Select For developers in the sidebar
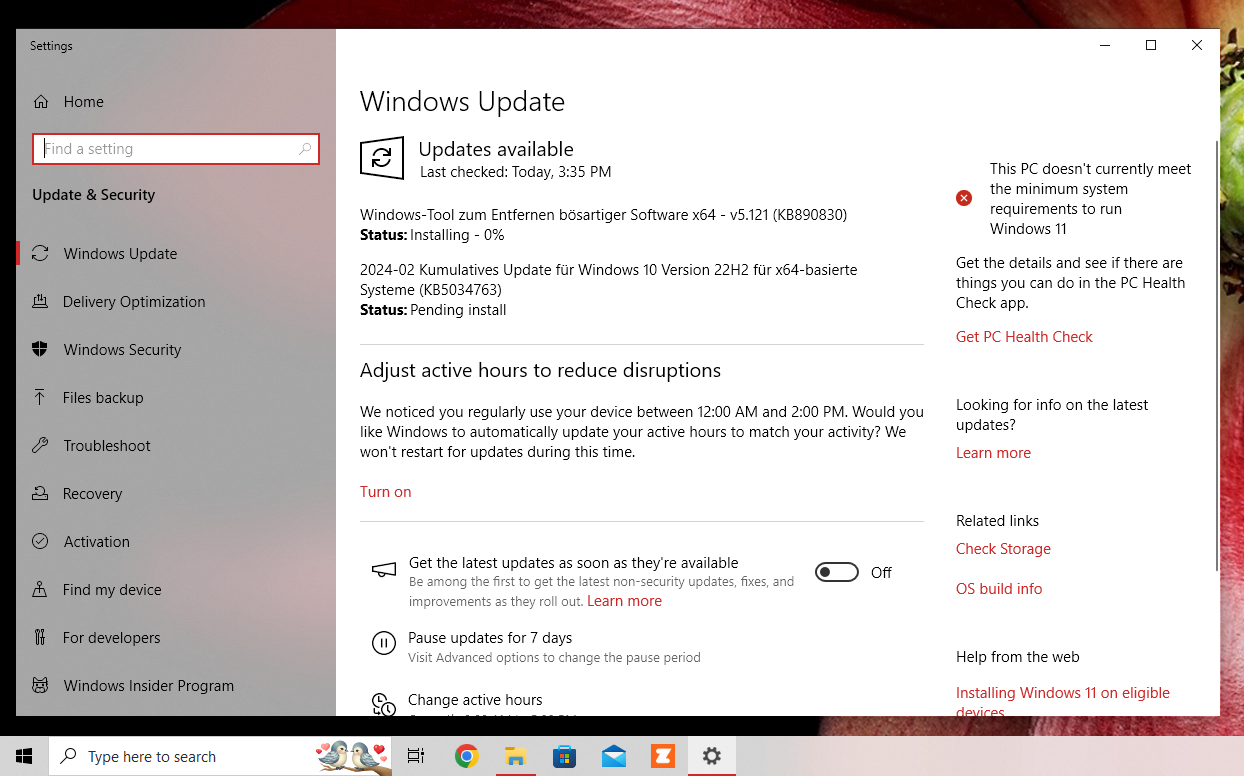This screenshot has height=776, width=1244. click(176, 638)
